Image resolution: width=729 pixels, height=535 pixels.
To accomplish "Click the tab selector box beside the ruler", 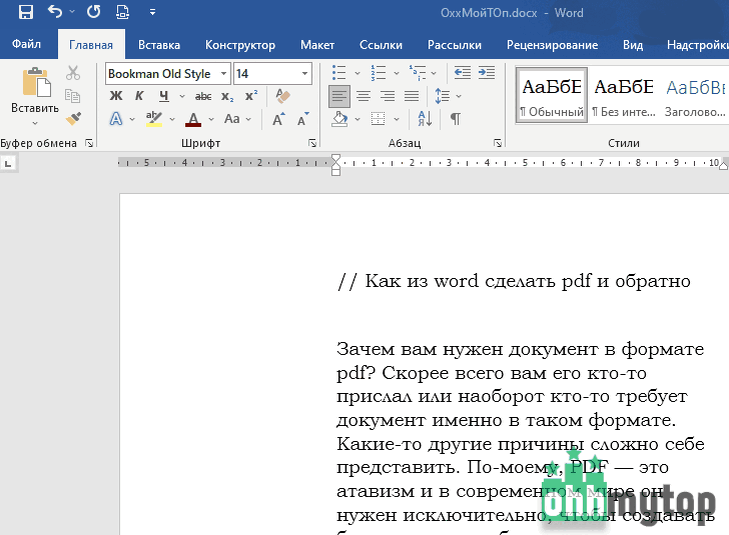I will click(x=8, y=164).
